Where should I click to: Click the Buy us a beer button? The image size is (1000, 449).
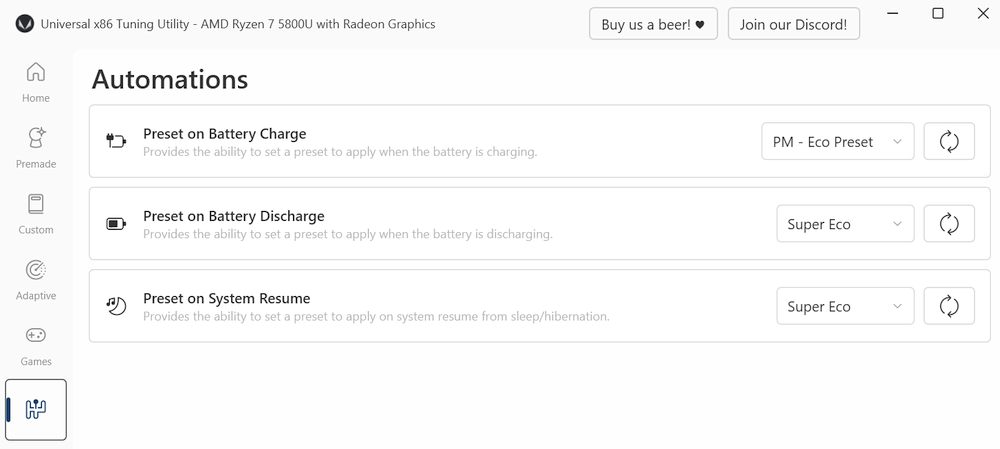[x=653, y=24]
